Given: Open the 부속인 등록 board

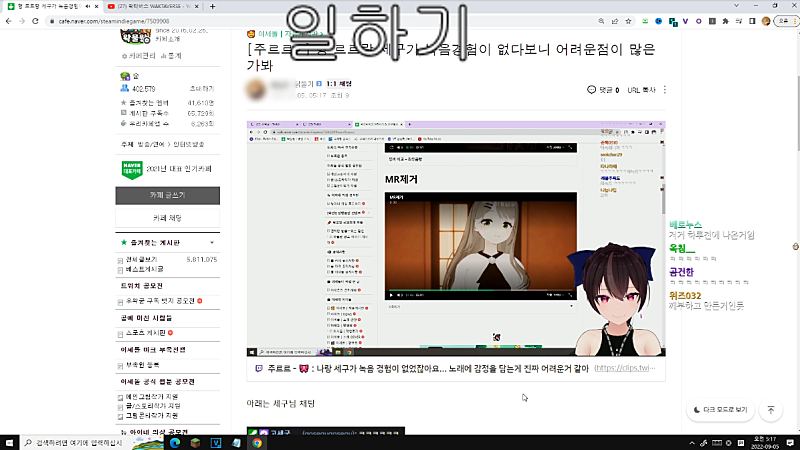Looking at the screenshot, I should tap(142, 365).
